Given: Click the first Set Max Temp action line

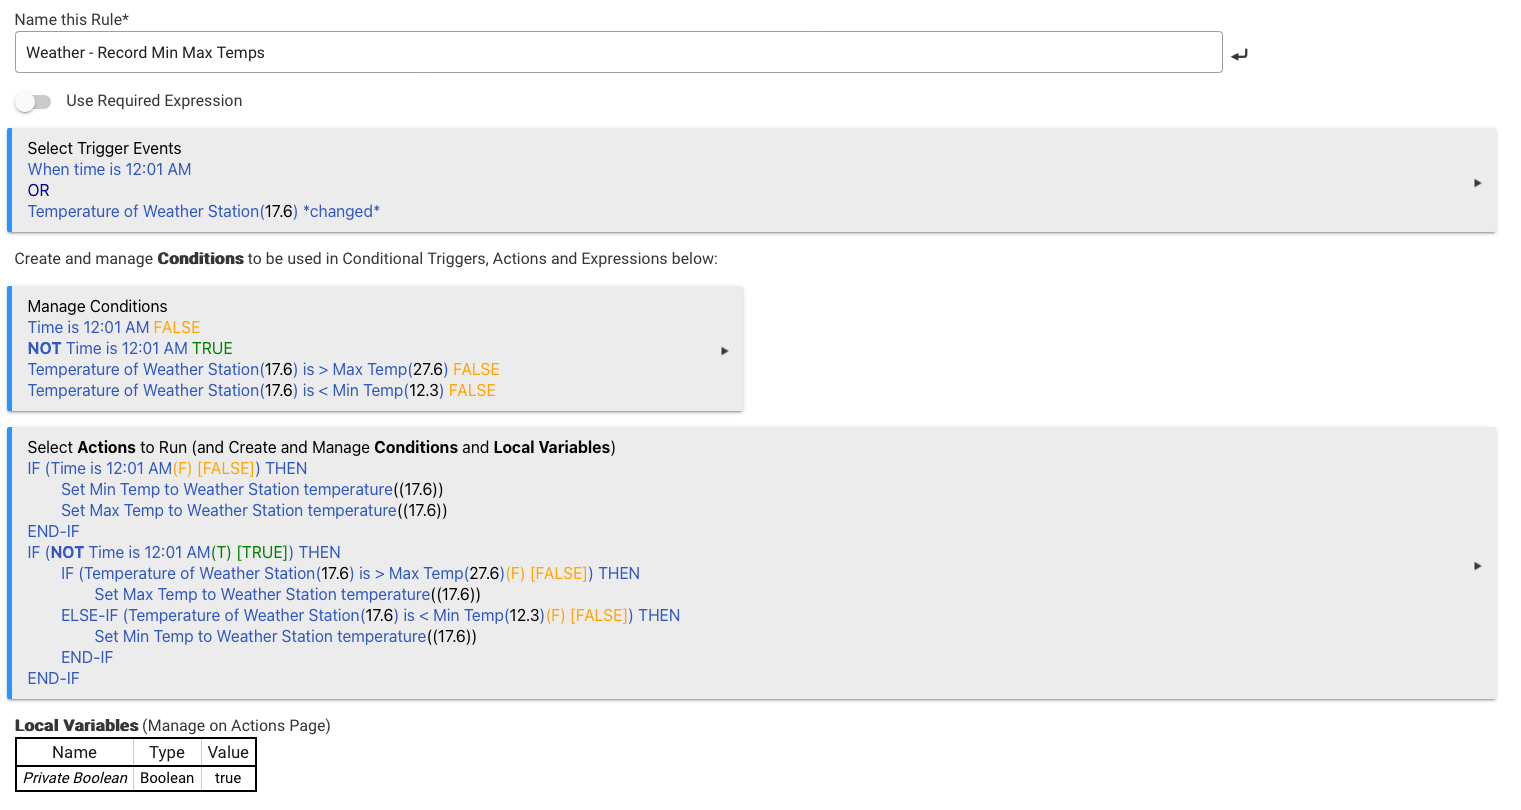Looking at the screenshot, I should [x=253, y=511].
